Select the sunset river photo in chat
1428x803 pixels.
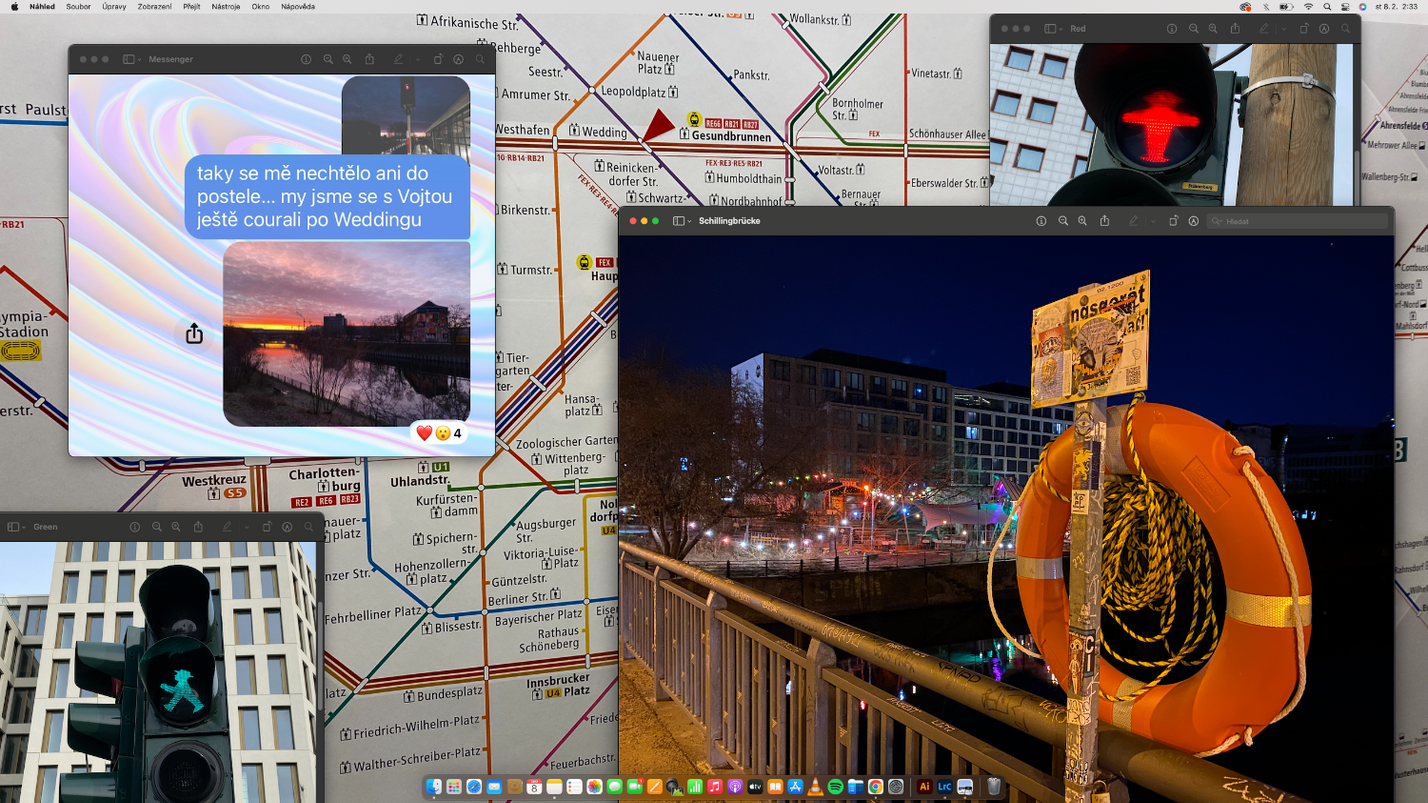(x=346, y=334)
